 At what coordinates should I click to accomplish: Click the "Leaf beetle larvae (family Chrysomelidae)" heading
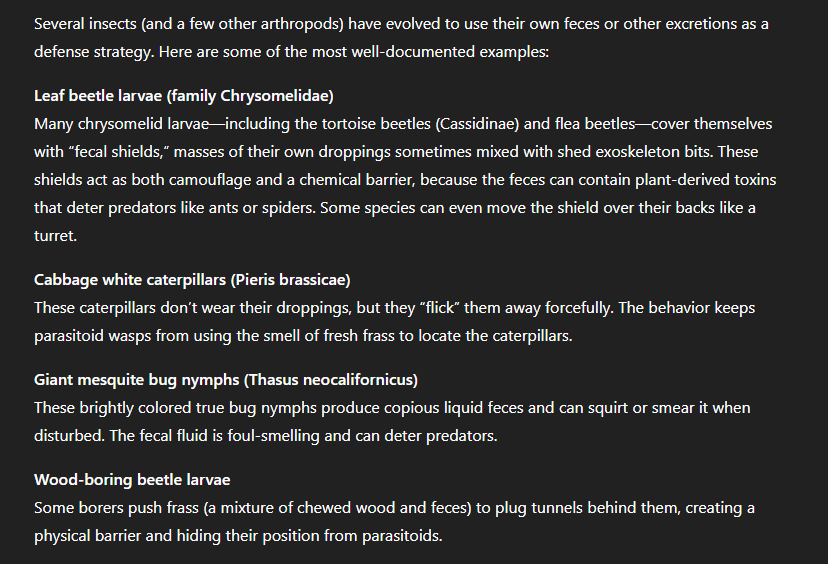pos(183,96)
